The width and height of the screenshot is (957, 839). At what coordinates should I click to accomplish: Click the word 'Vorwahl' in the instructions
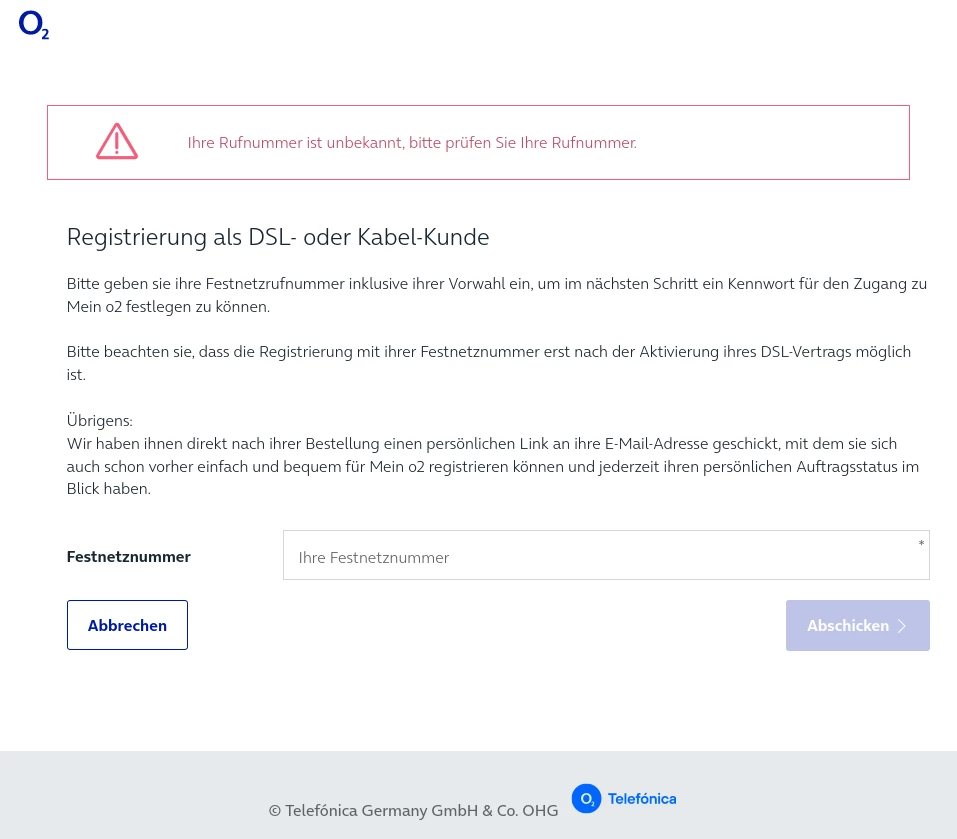pos(543,284)
